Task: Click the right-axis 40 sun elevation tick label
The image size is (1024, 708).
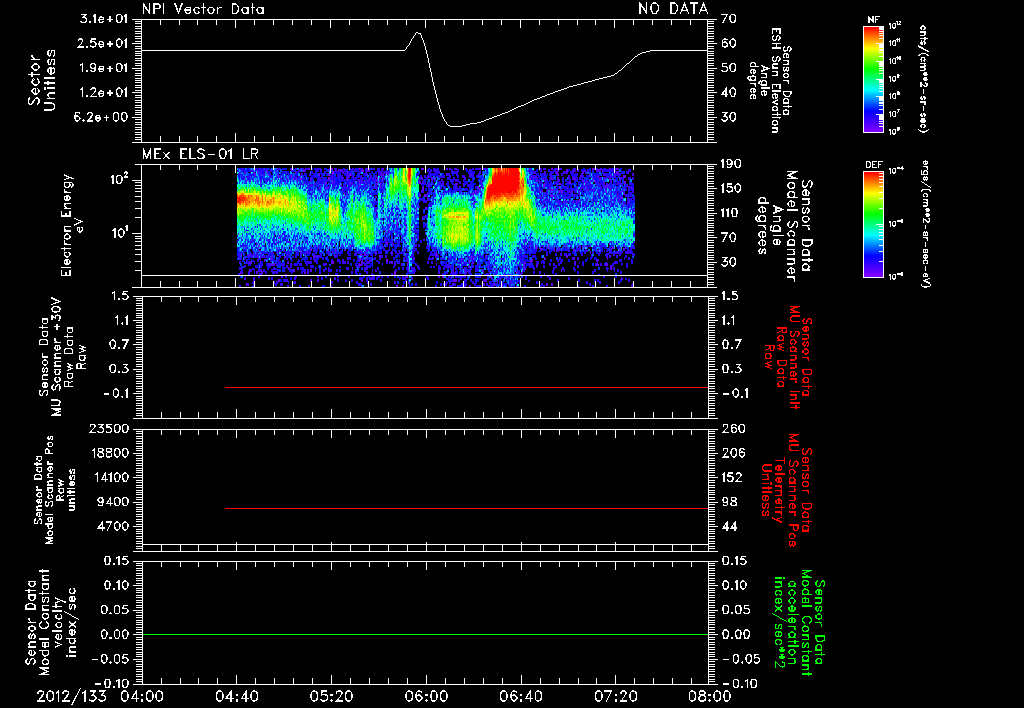Action: [729, 93]
